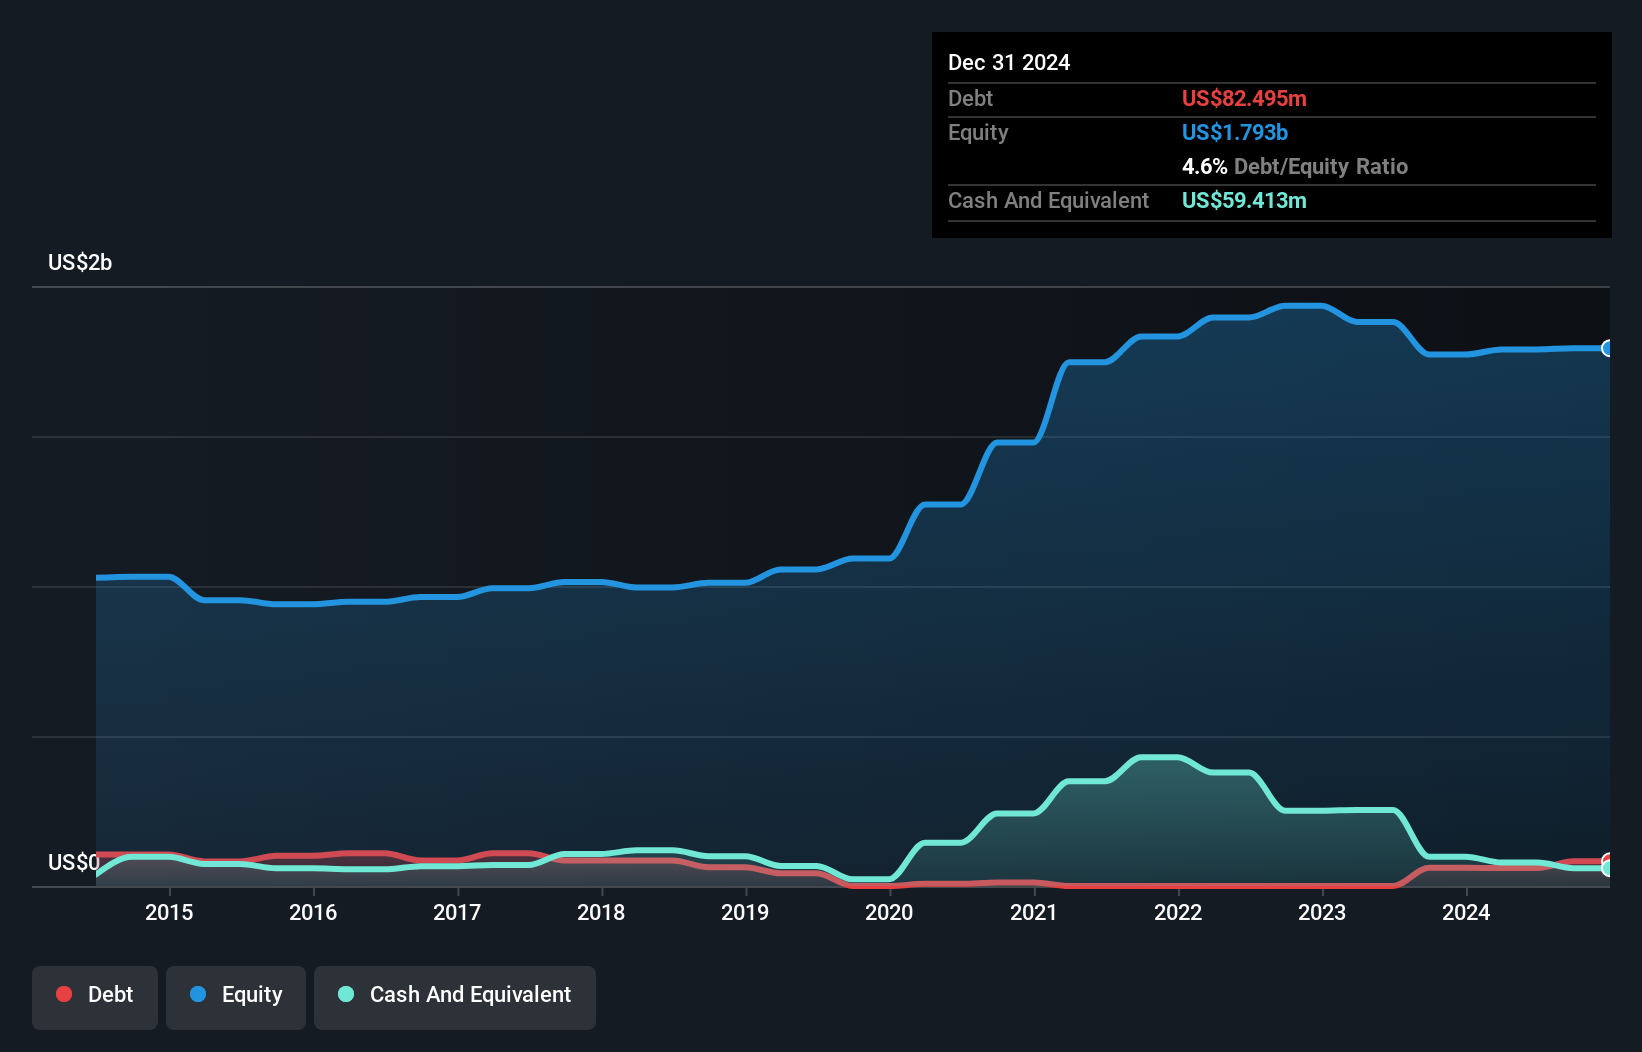Toggle the Equity series legend button

[x=236, y=997]
